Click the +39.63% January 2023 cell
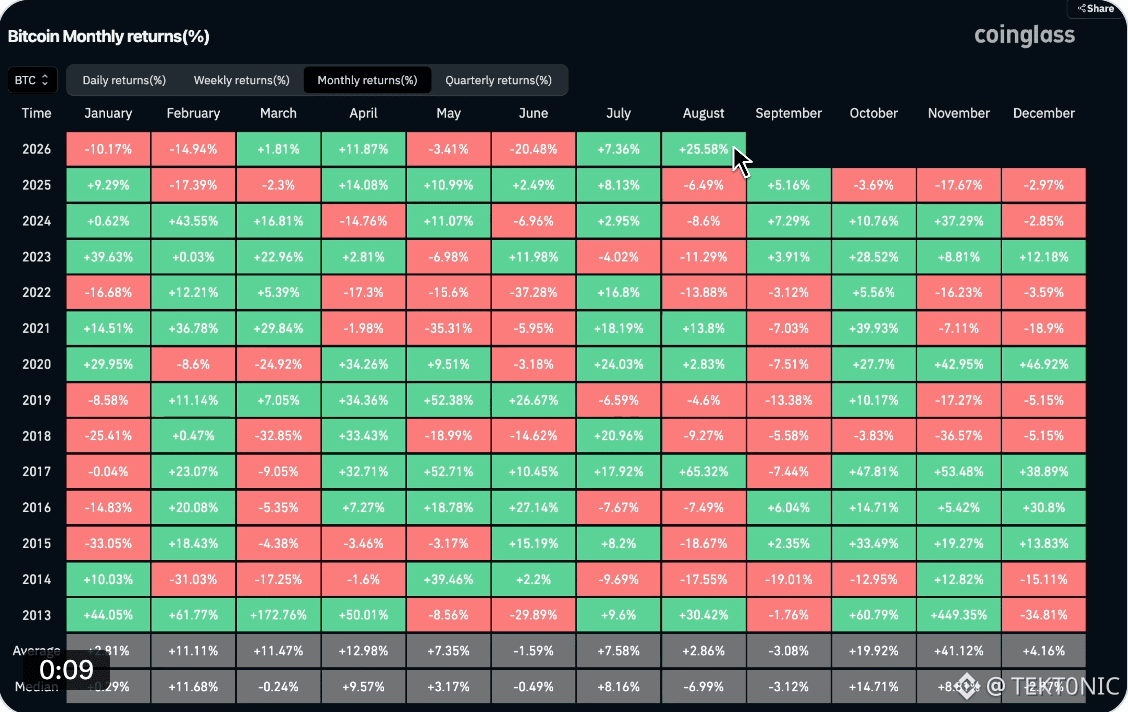This screenshot has width=1128, height=712. [108, 257]
